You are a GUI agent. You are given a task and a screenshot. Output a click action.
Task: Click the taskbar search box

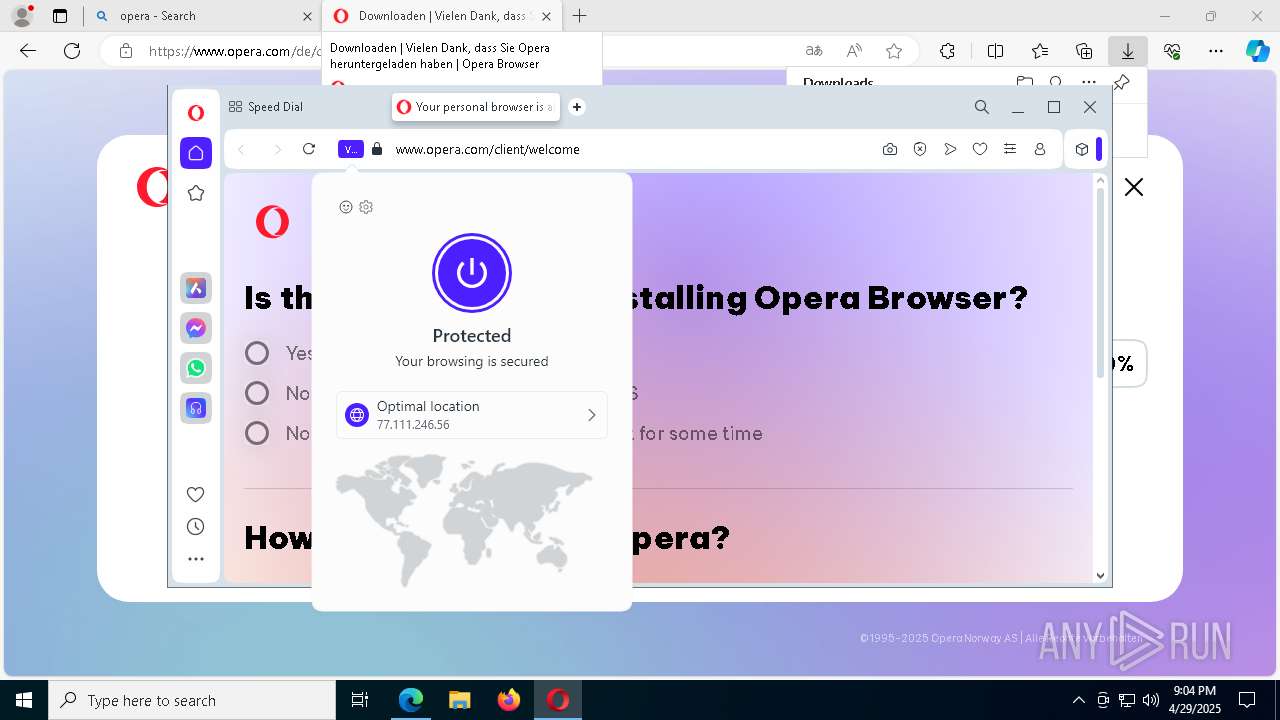[x=192, y=700]
